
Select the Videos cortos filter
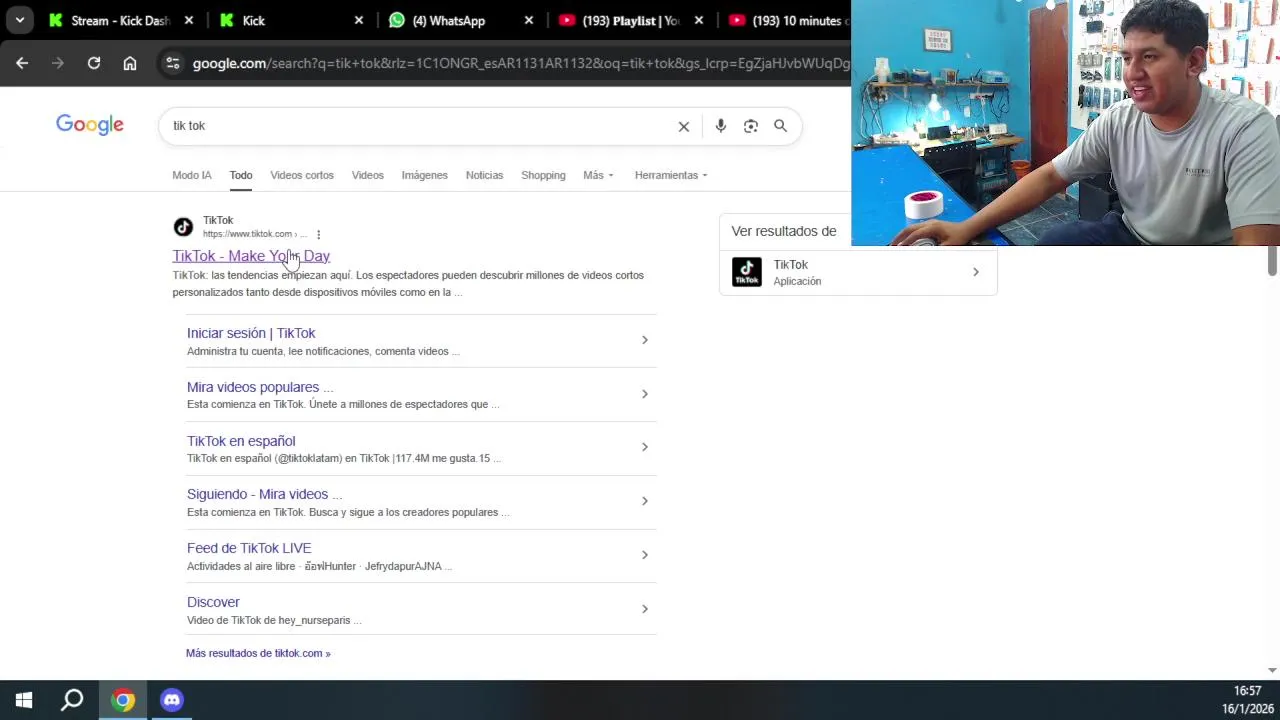coord(302,175)
